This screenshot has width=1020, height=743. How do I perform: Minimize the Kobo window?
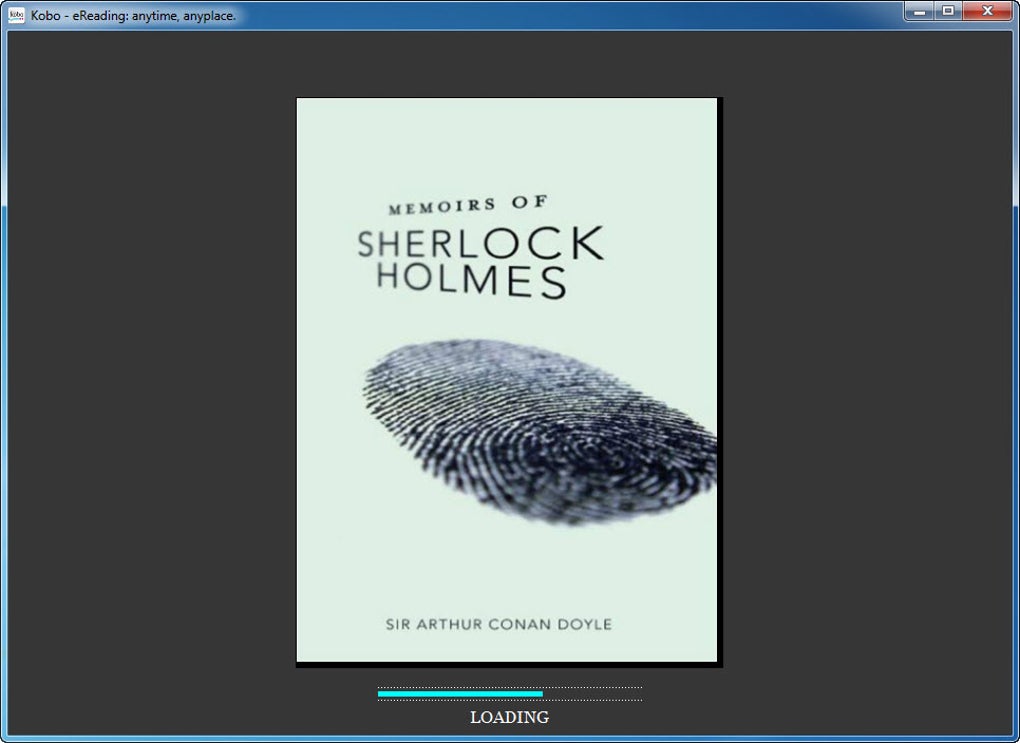[x=920, y=11]
